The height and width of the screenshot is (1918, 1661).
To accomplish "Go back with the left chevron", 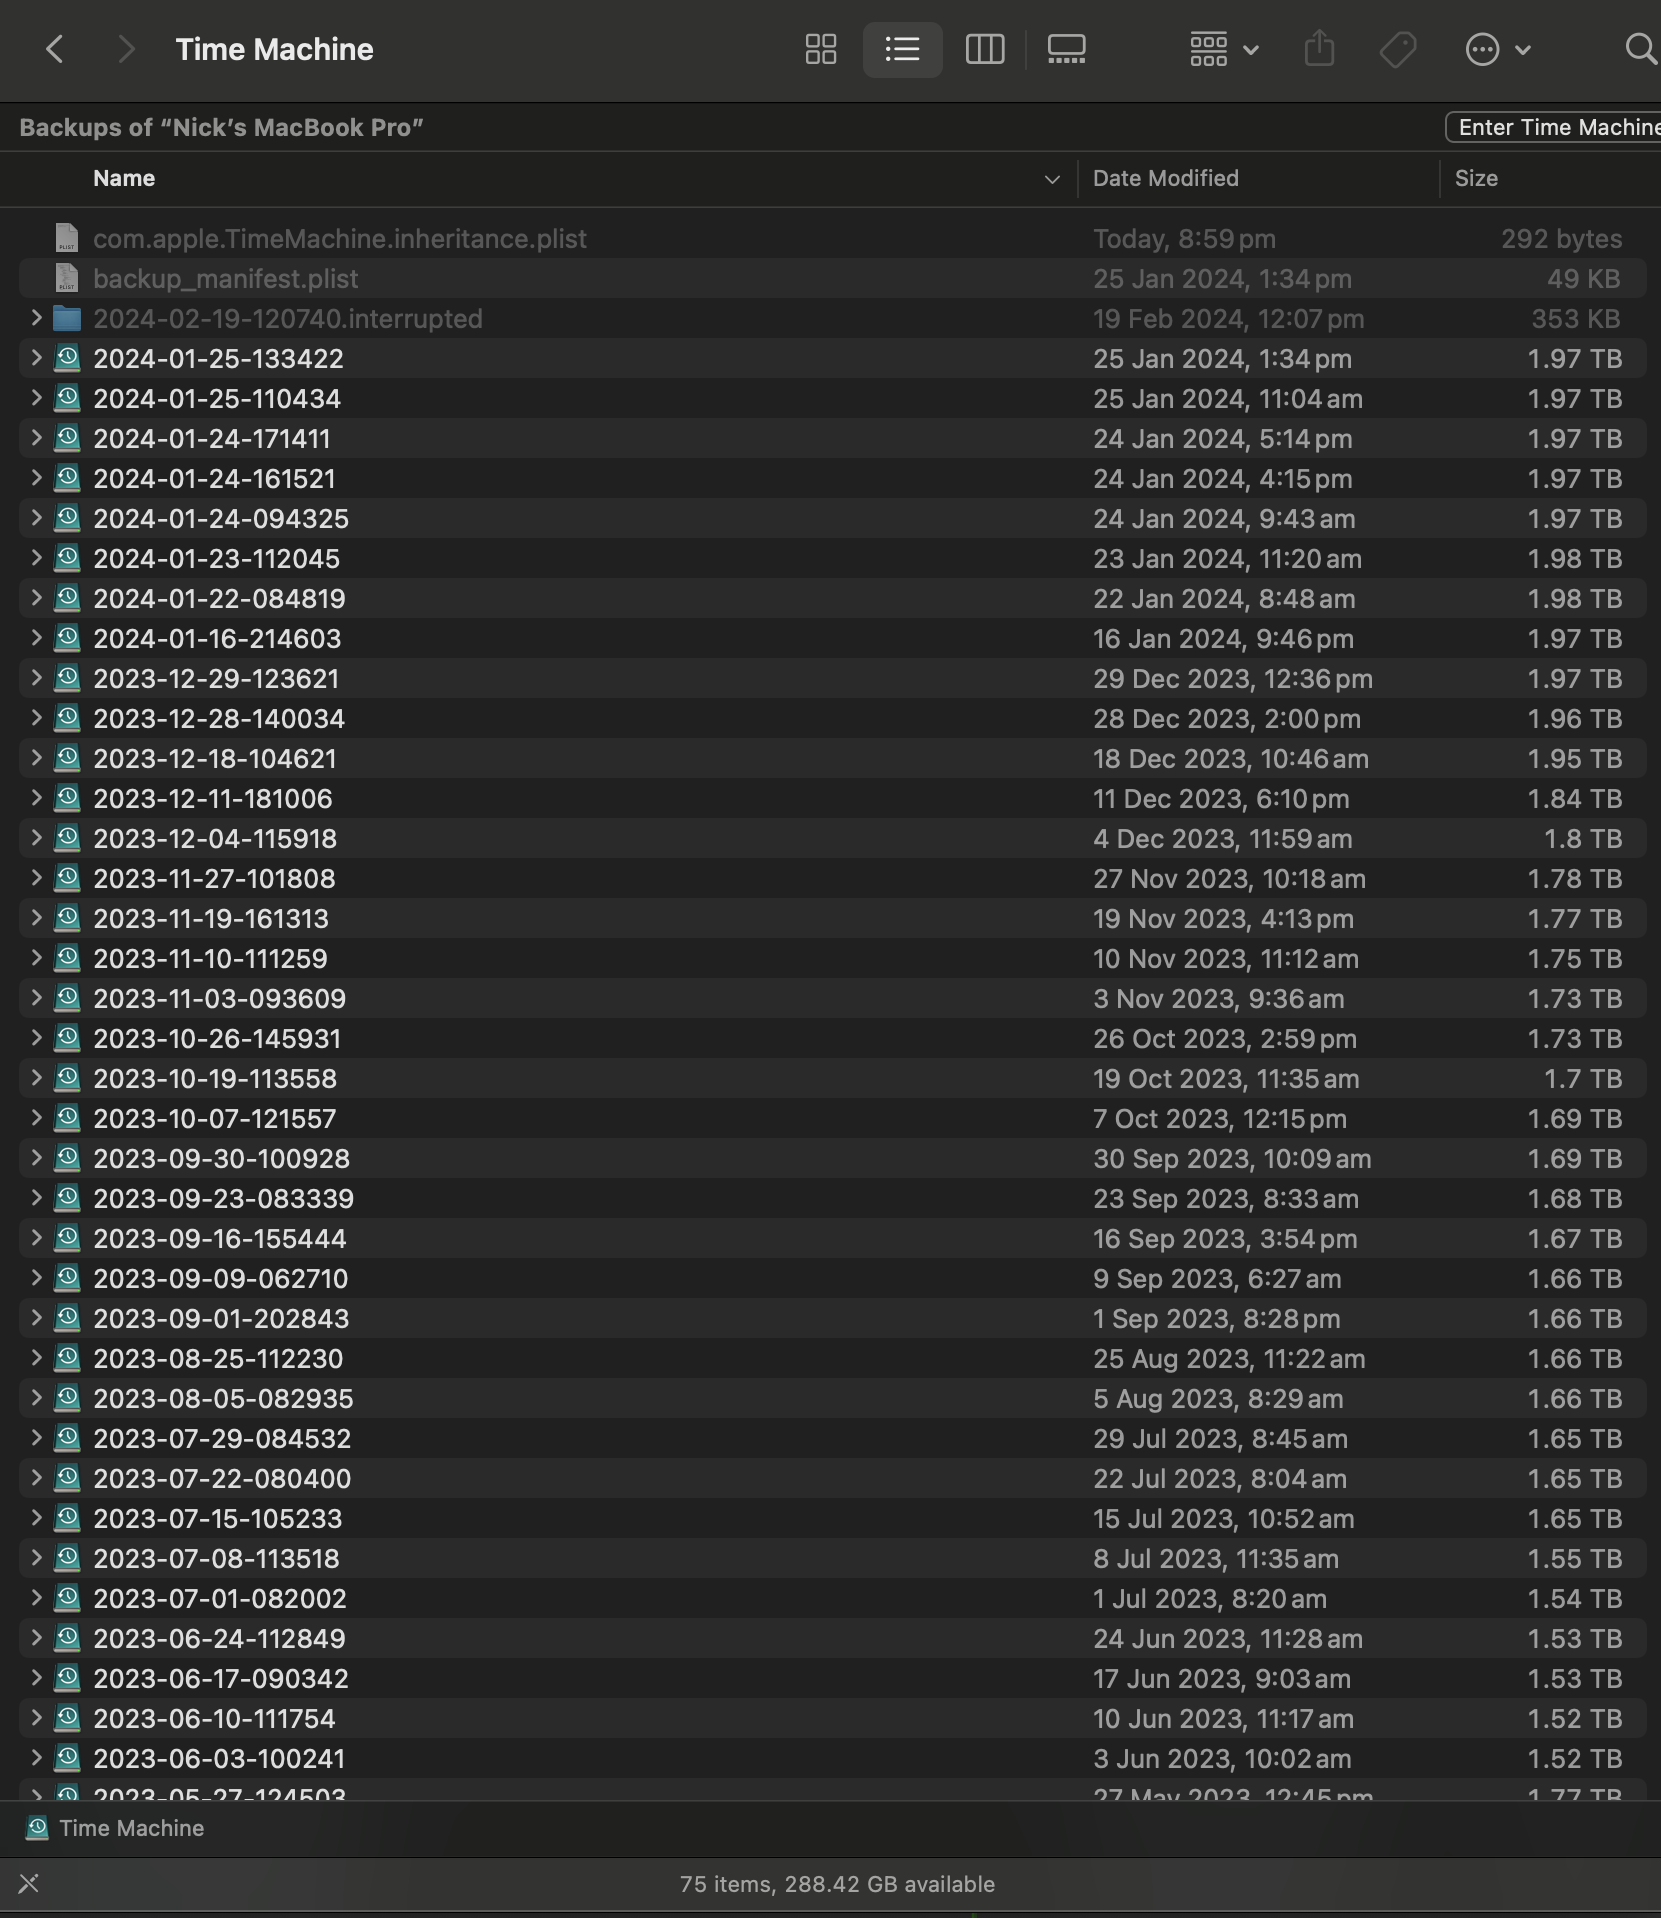I will [x=55, y=49].
